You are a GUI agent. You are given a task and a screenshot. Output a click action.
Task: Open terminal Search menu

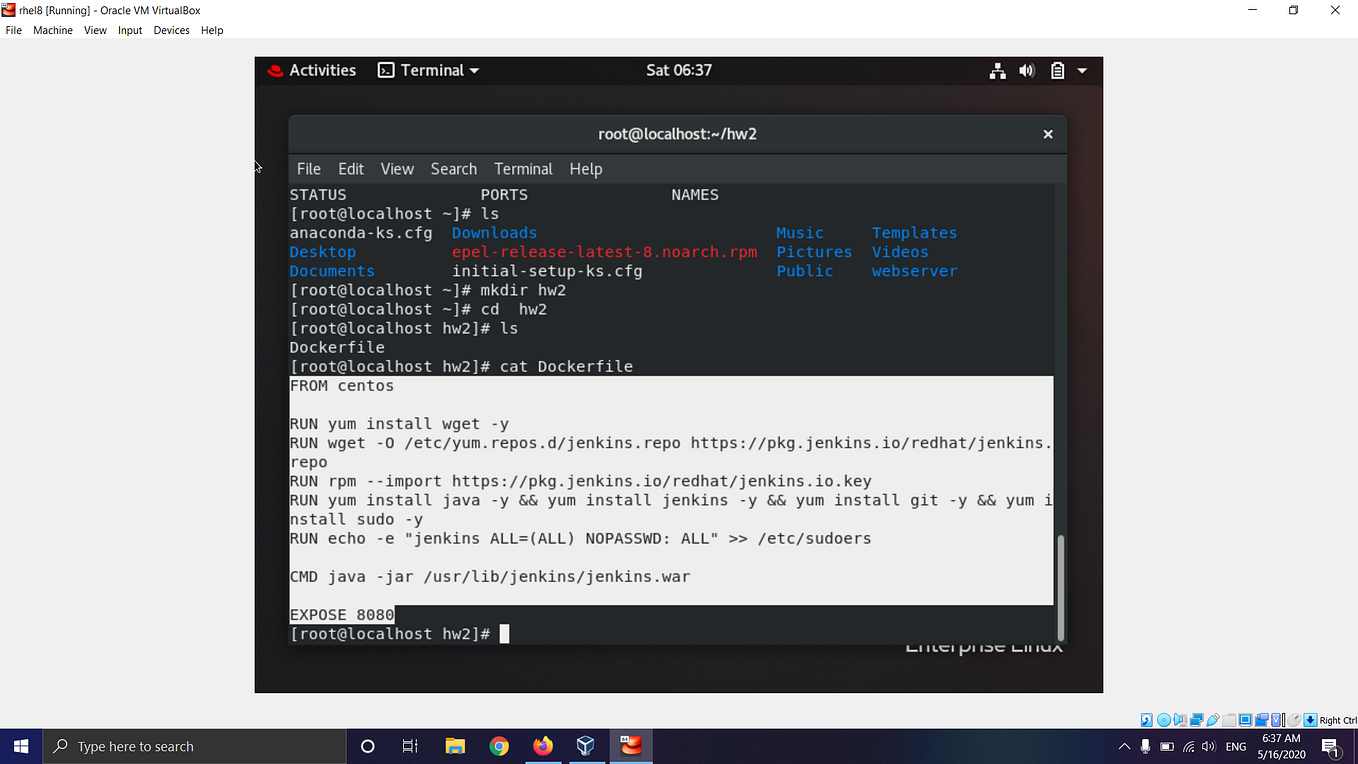[454, 169]
